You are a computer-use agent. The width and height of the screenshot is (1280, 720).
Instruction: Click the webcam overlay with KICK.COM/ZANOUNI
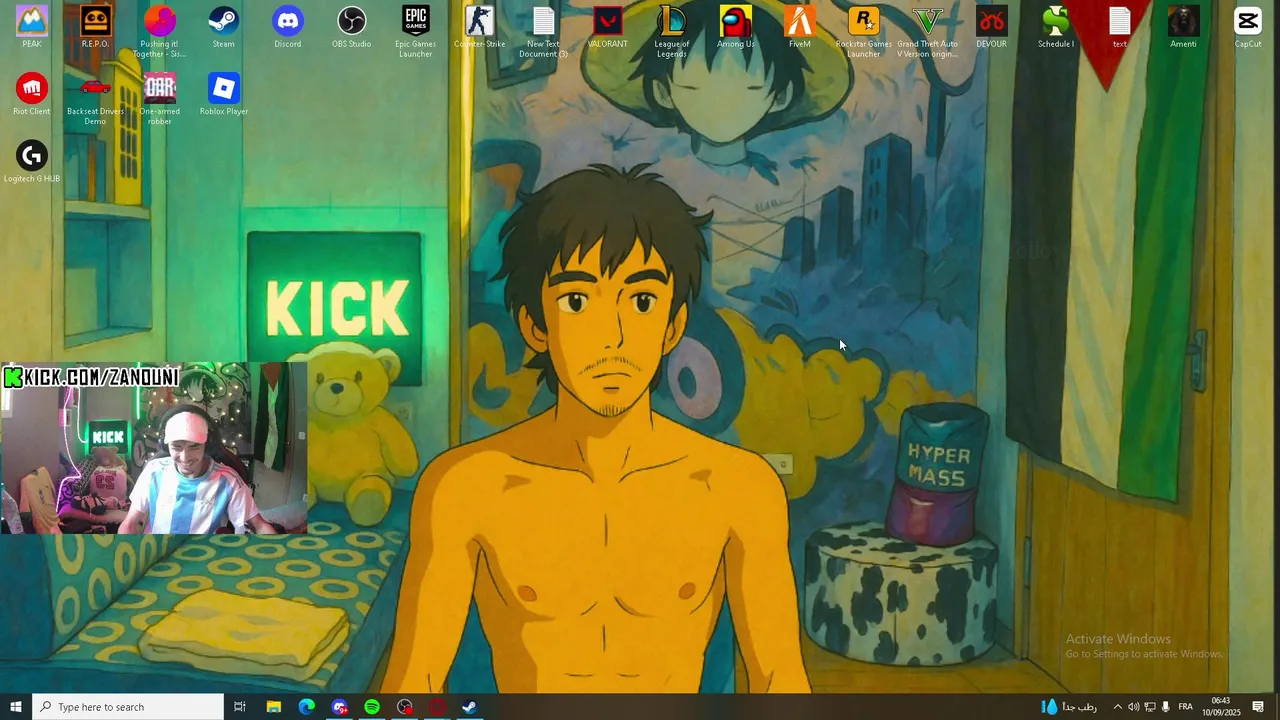click(x=154, y=448)
